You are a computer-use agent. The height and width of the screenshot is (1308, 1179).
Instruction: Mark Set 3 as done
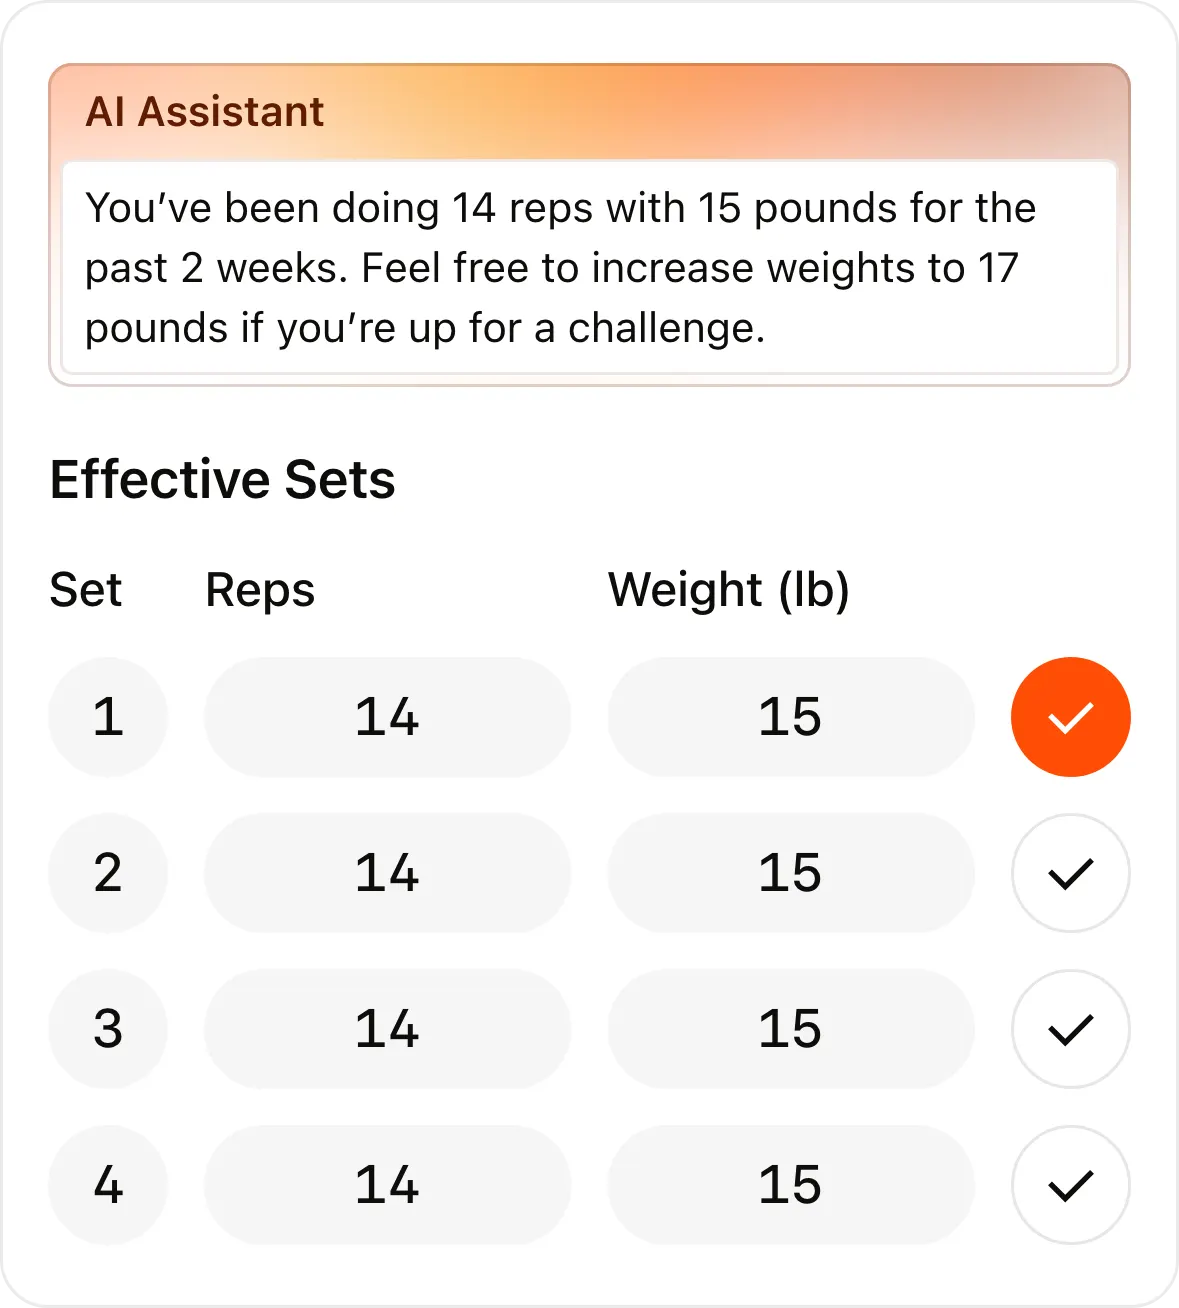click(x=1070, y=1029)
